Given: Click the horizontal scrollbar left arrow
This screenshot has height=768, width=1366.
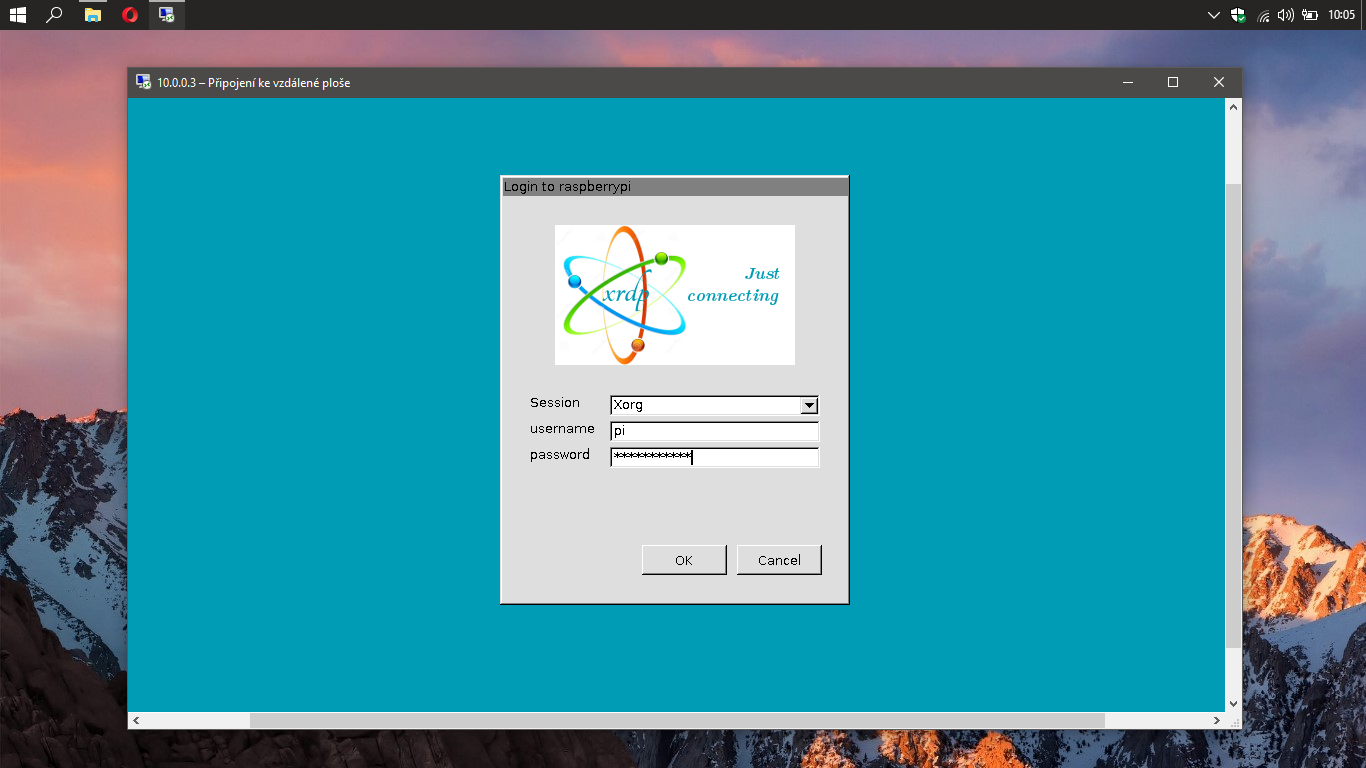Looking at the screenshot, I should click(136, 721).
